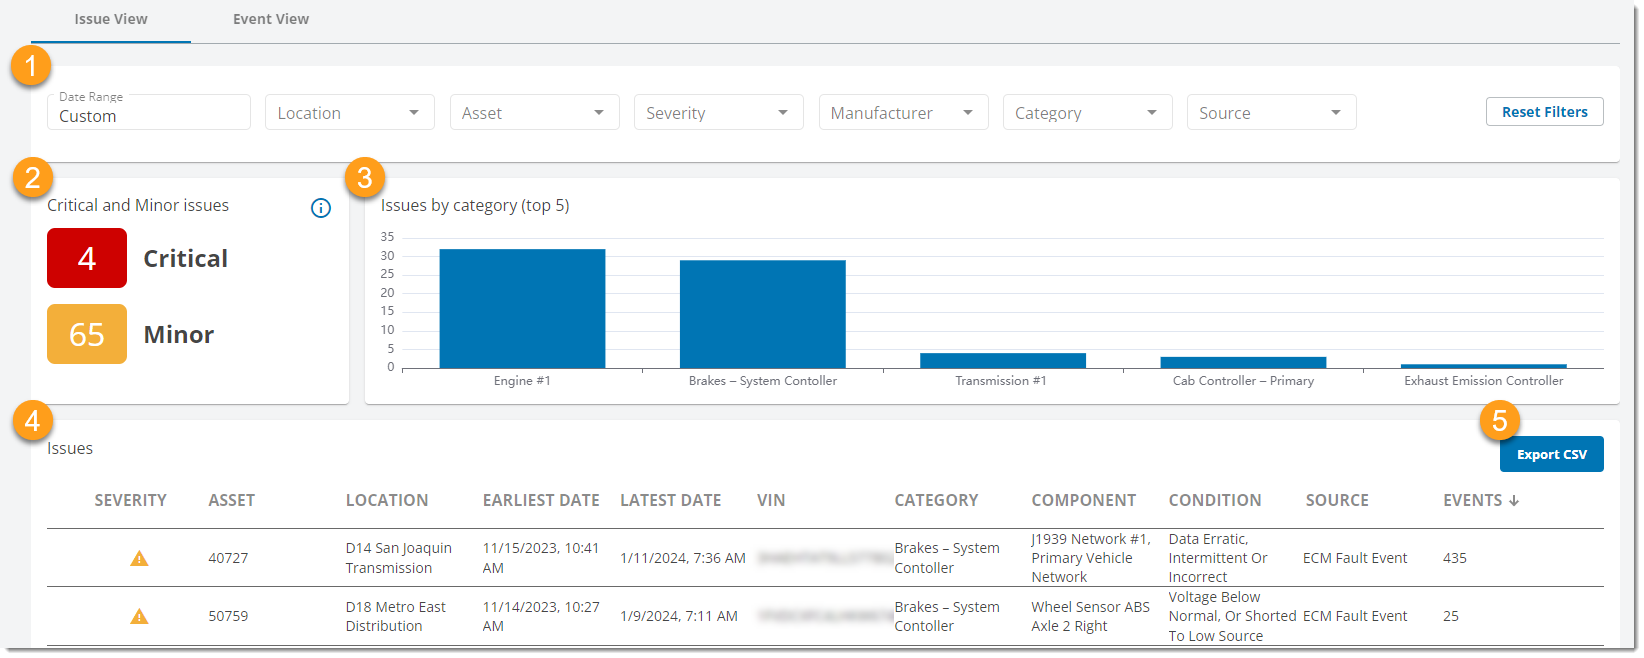Click the orange Minor count tile

(x=87, y=334)
